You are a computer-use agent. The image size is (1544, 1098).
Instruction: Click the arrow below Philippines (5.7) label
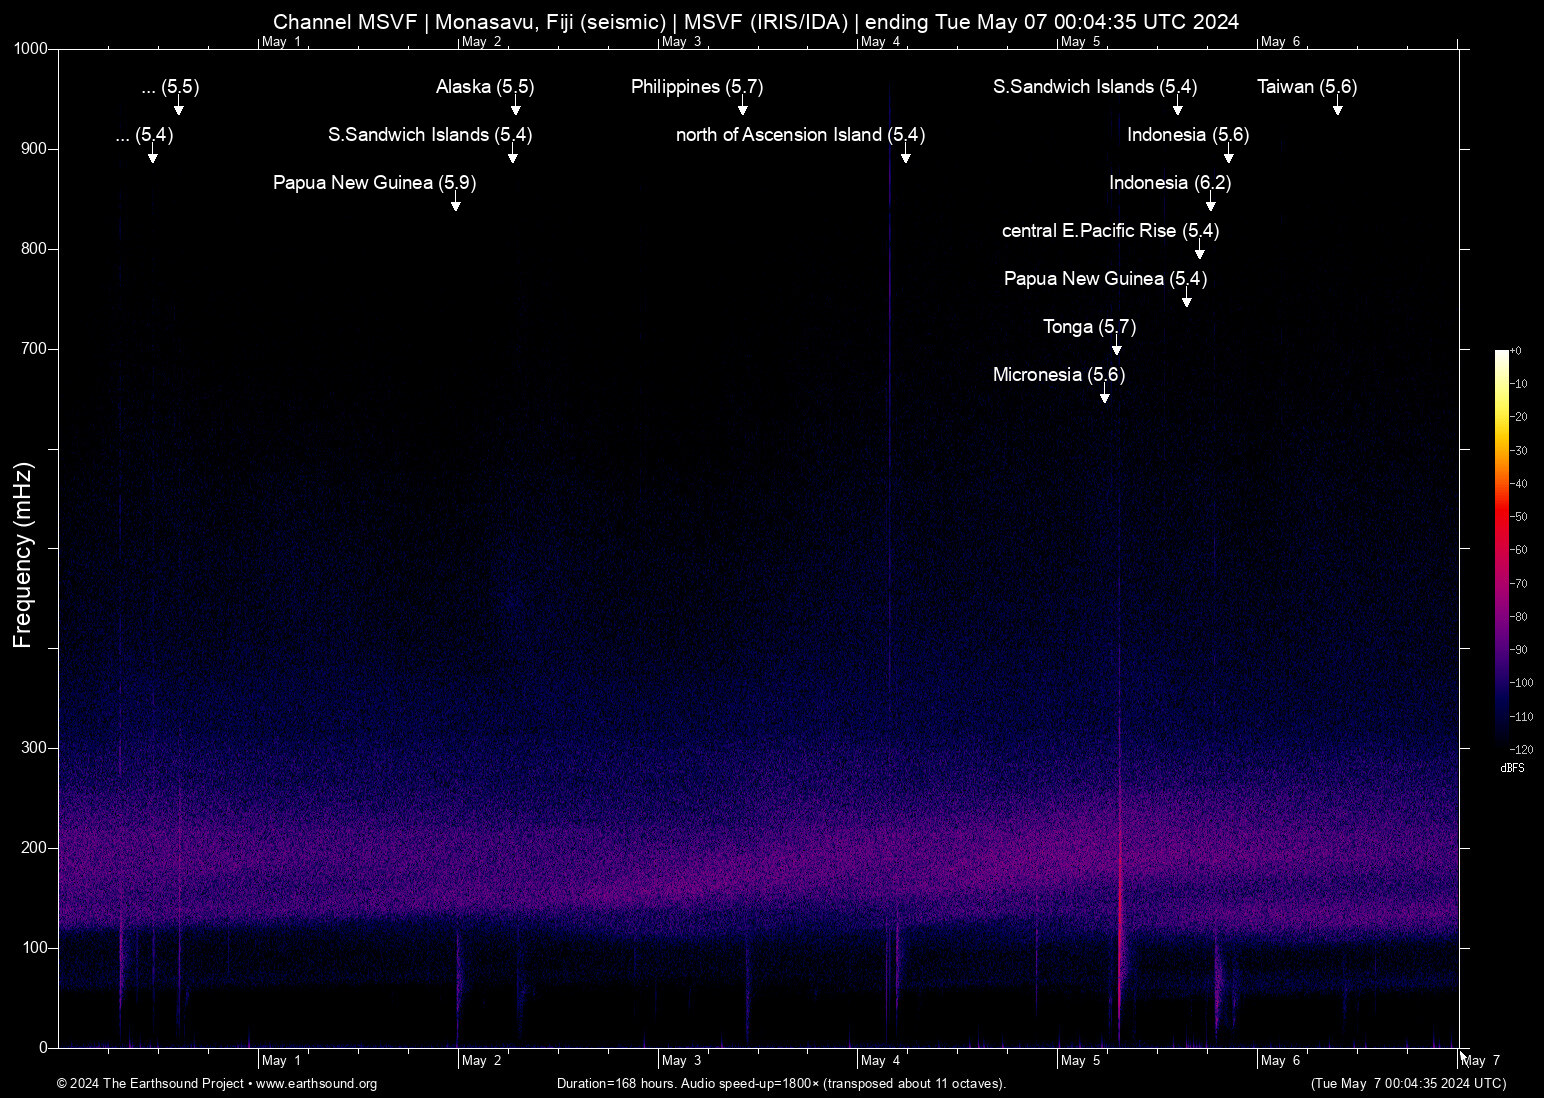743,108
